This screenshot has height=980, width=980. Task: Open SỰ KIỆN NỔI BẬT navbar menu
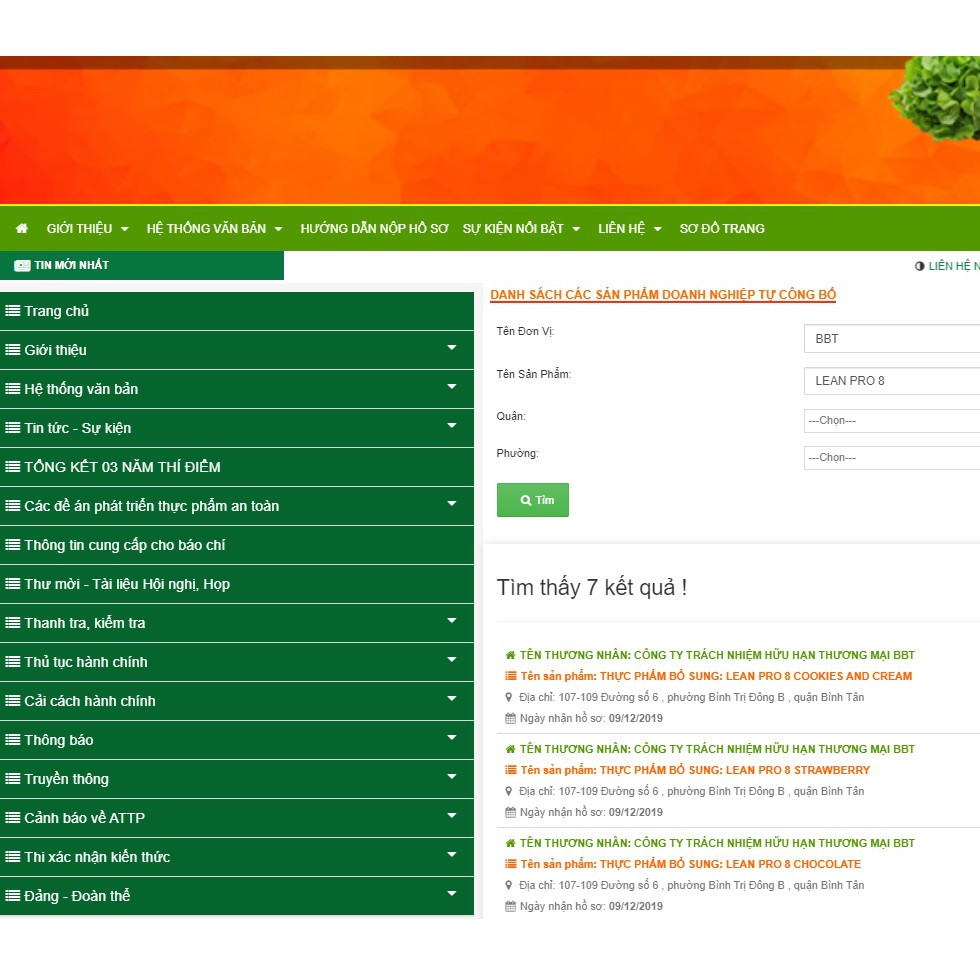tap(520, 229)
